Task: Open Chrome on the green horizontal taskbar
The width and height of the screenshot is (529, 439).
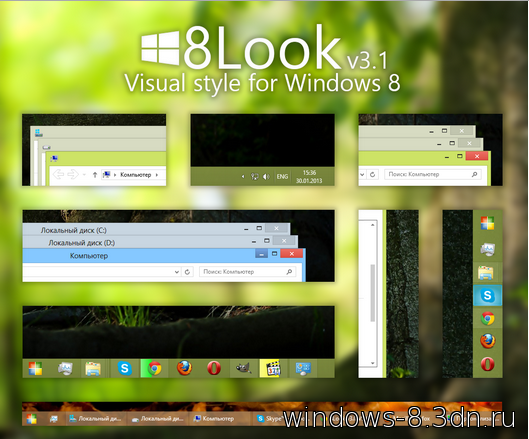Action: (154, 368)
